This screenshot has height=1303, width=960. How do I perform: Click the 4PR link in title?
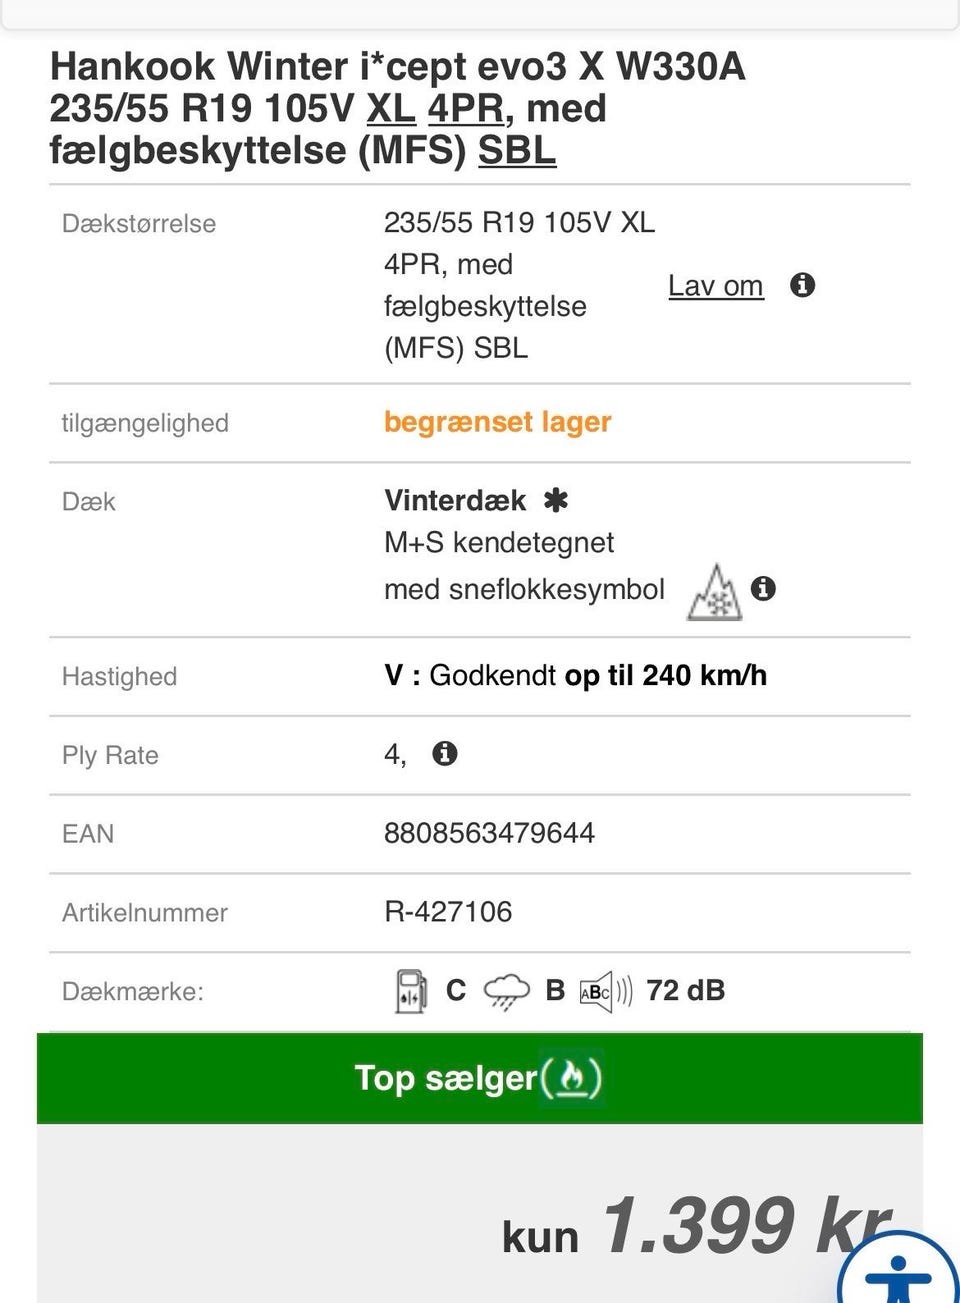(x=466, y=108)
